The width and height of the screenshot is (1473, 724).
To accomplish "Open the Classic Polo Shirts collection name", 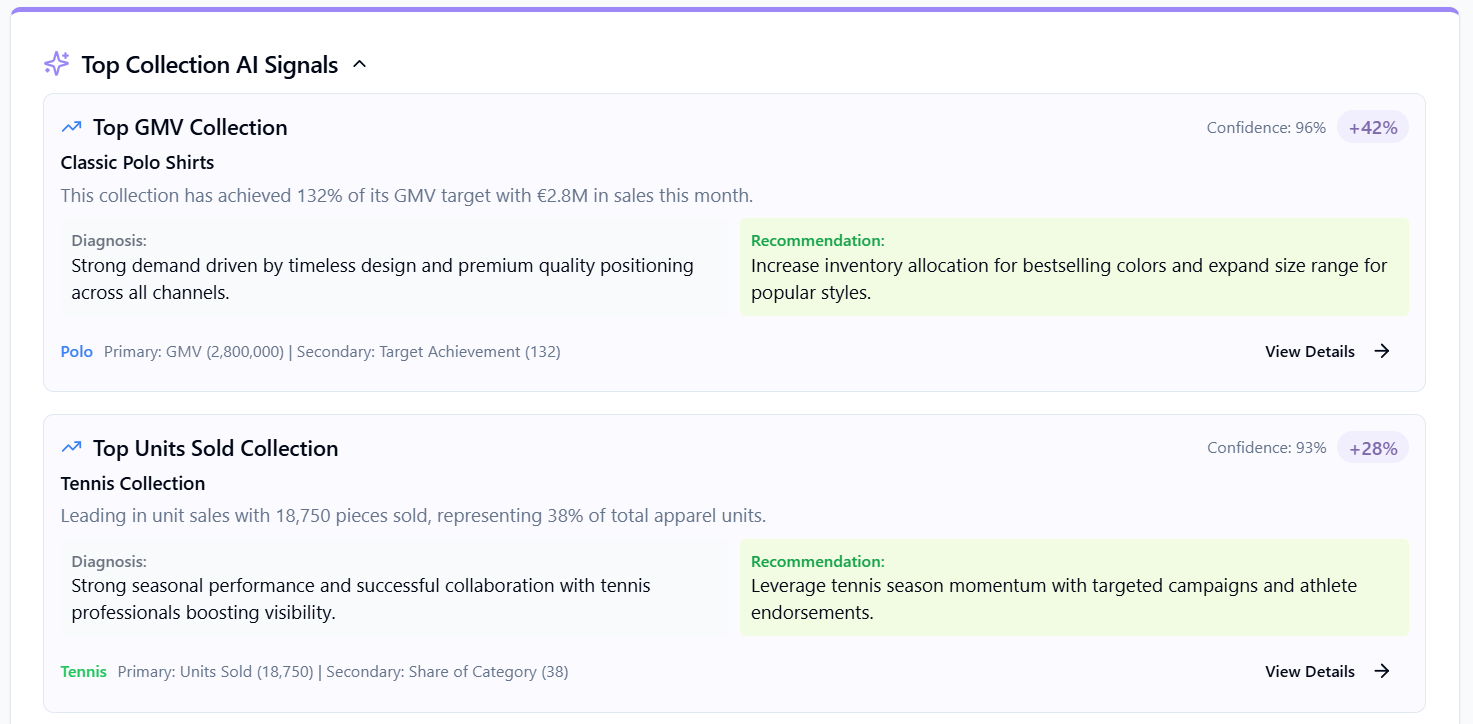I will pyautogui.click(x=137, y=162).
